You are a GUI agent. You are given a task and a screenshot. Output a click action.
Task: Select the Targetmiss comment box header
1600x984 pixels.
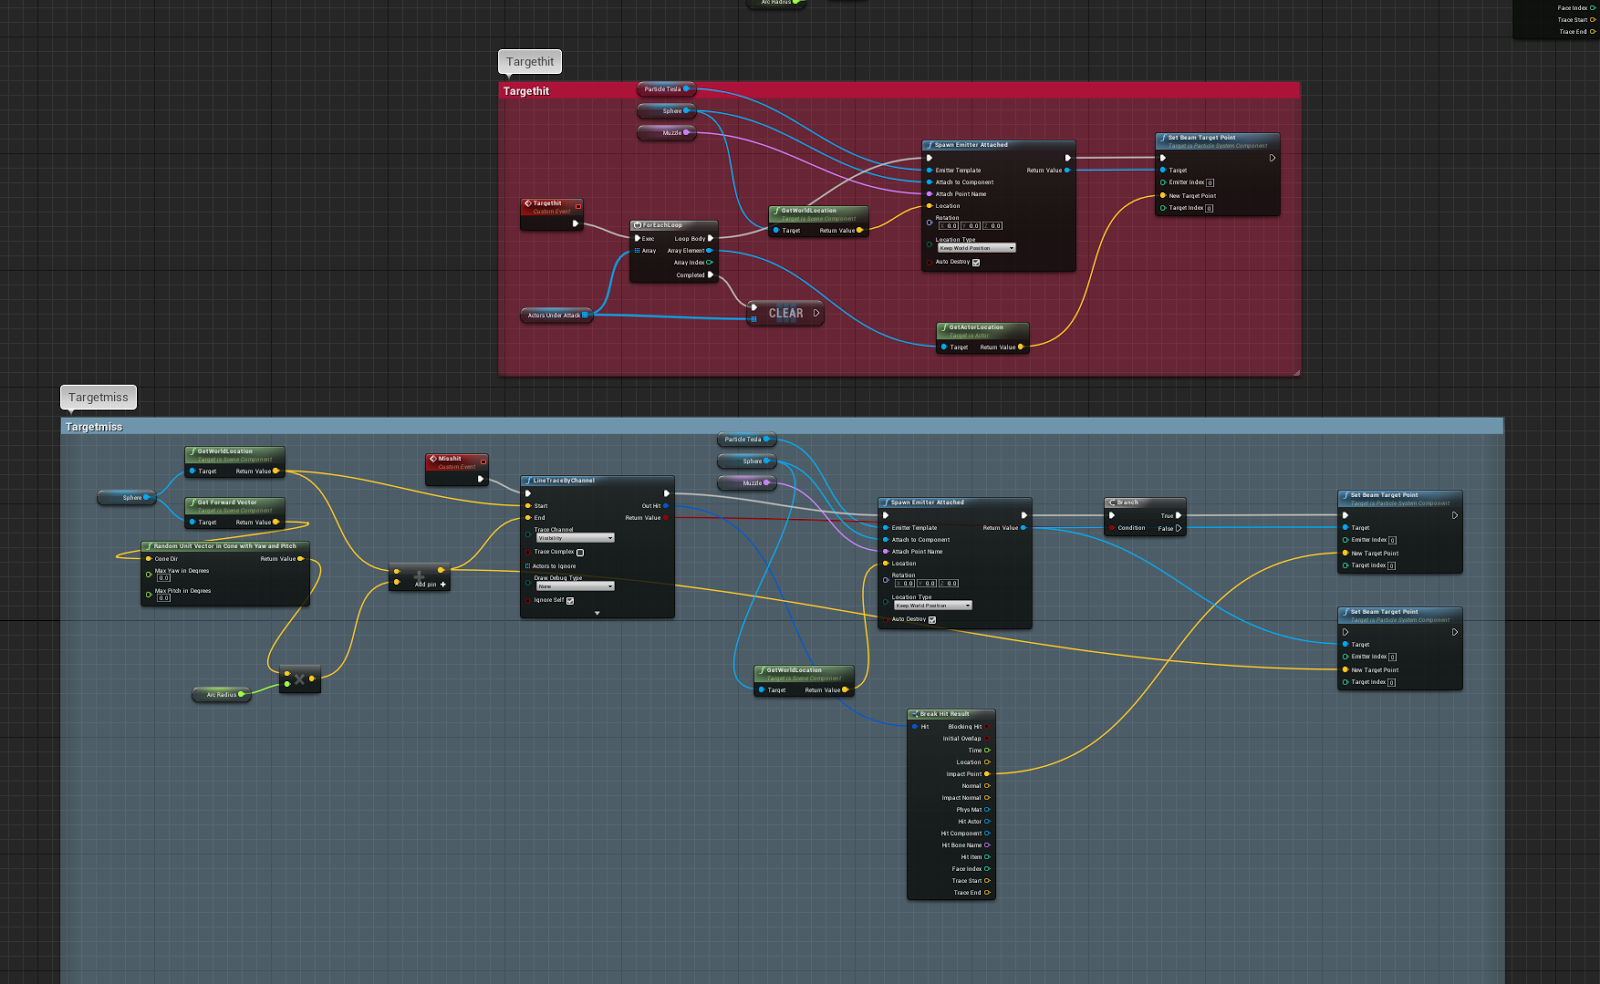pos(782,427)
